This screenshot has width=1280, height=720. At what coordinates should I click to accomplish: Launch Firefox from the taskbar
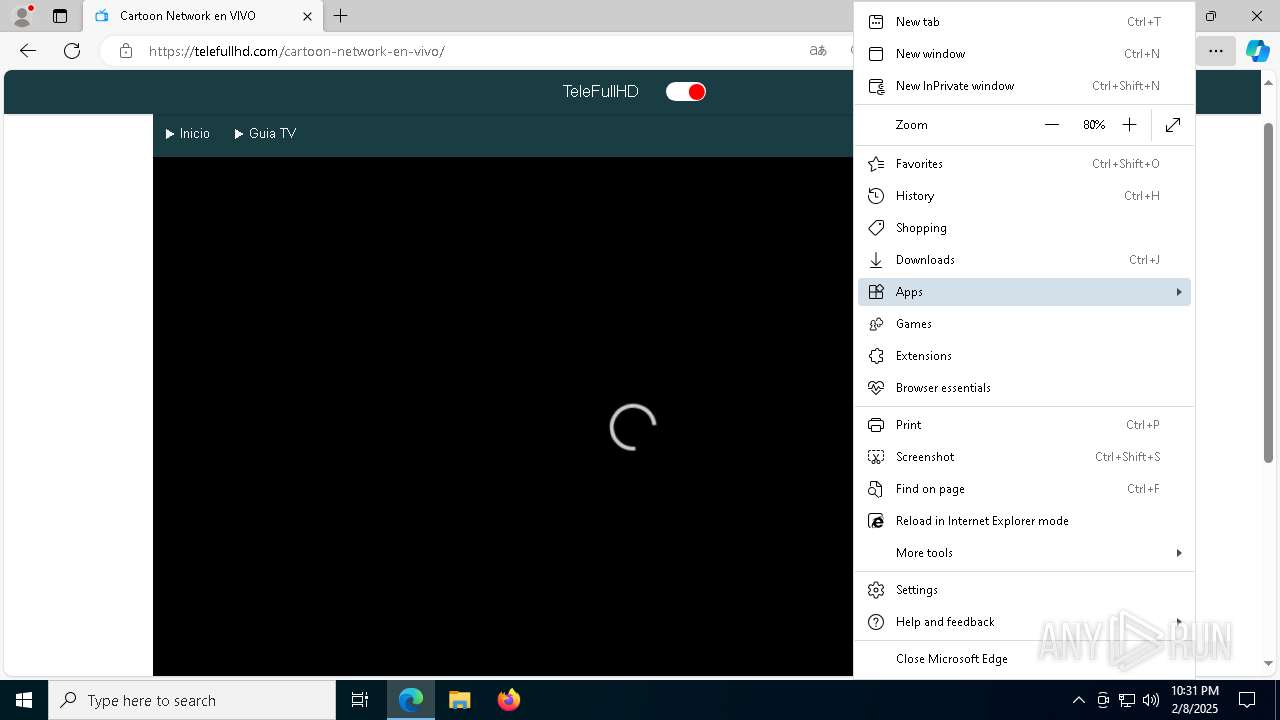coord(509,700)
